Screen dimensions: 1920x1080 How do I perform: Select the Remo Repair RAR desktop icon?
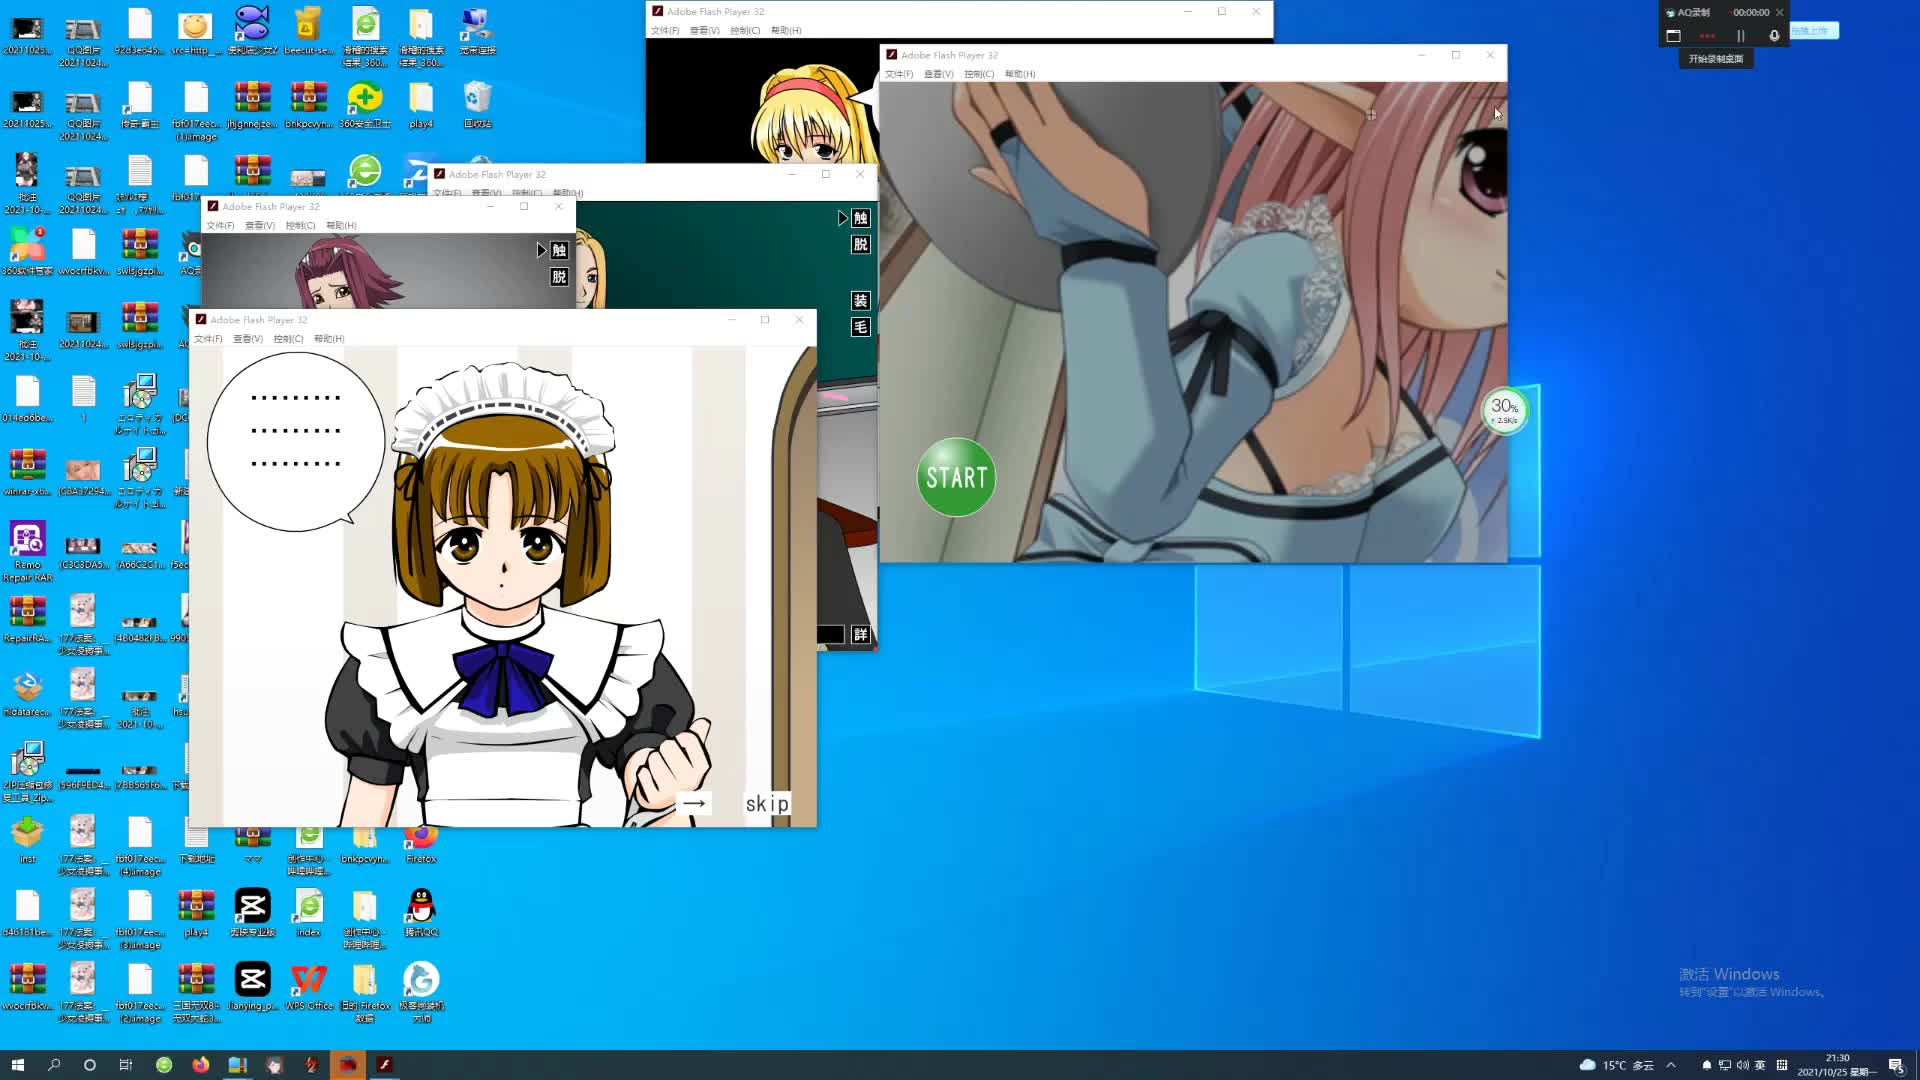27,551
